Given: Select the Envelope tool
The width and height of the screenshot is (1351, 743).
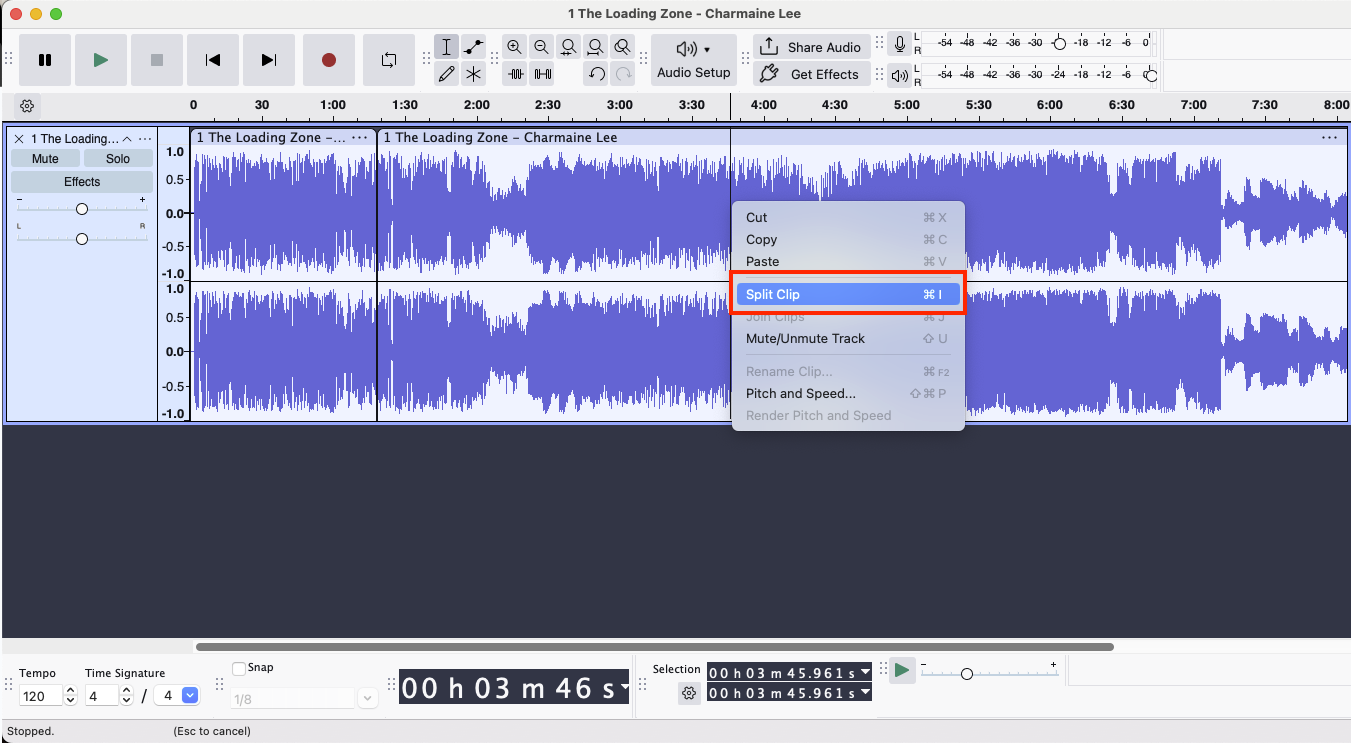Looking at the screenshot, I should (x=473, y=46).
